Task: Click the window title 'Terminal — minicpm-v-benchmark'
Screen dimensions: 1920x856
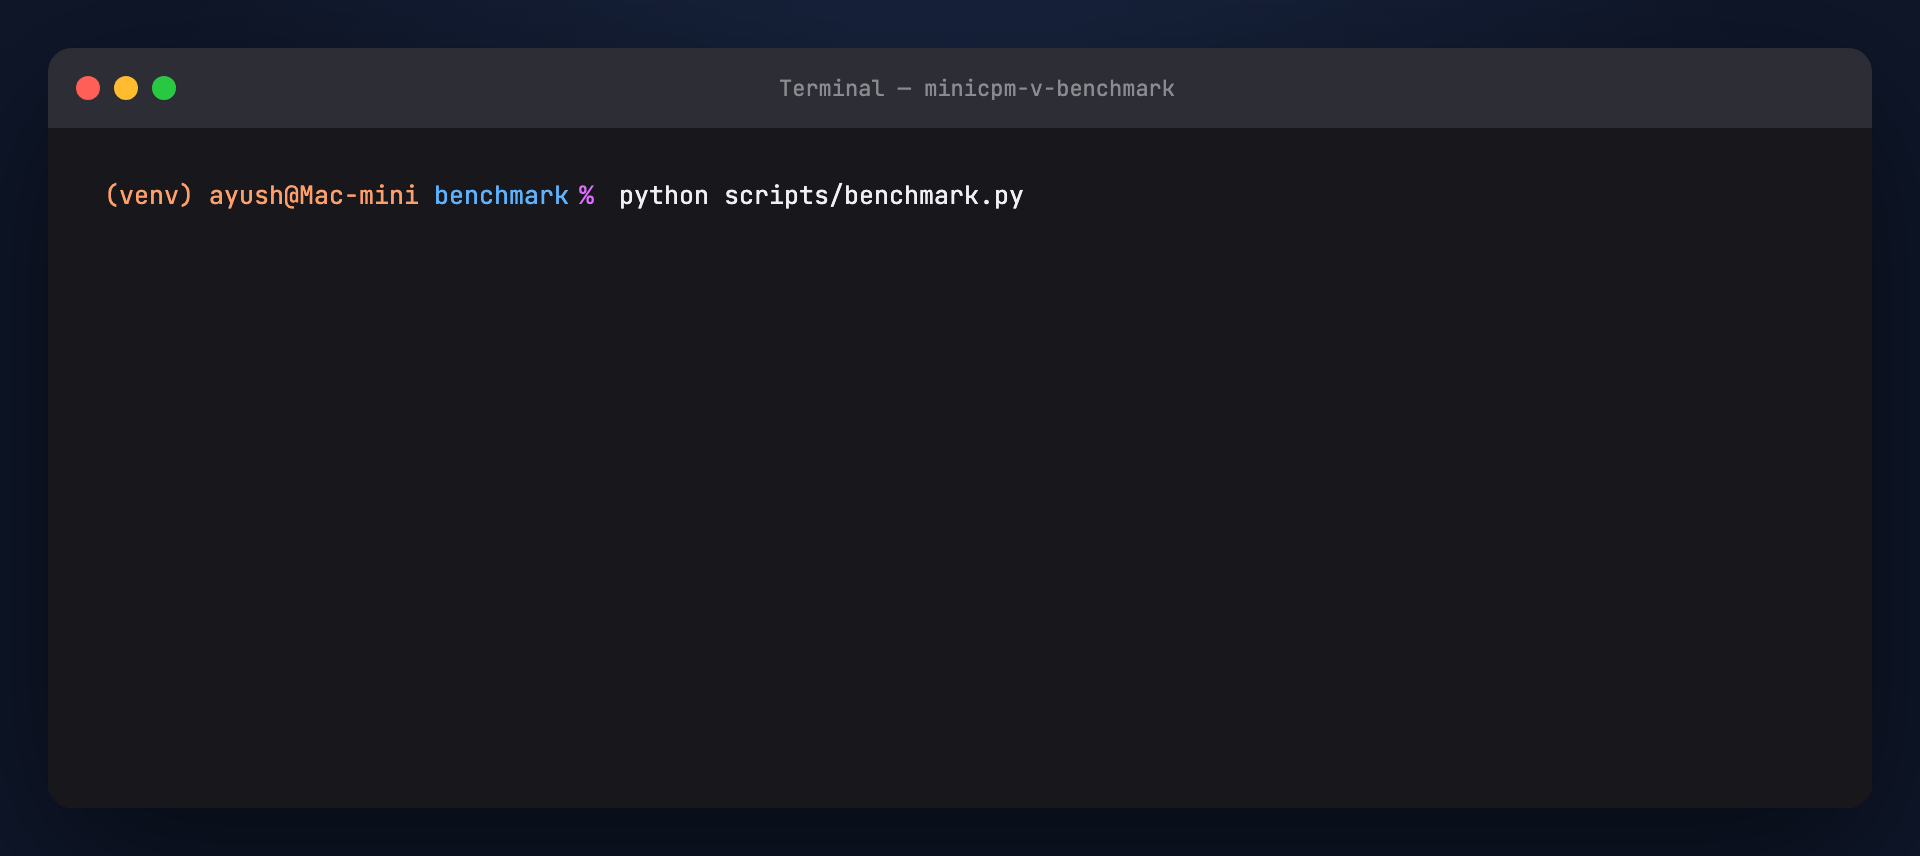Action: coord(977,88)
